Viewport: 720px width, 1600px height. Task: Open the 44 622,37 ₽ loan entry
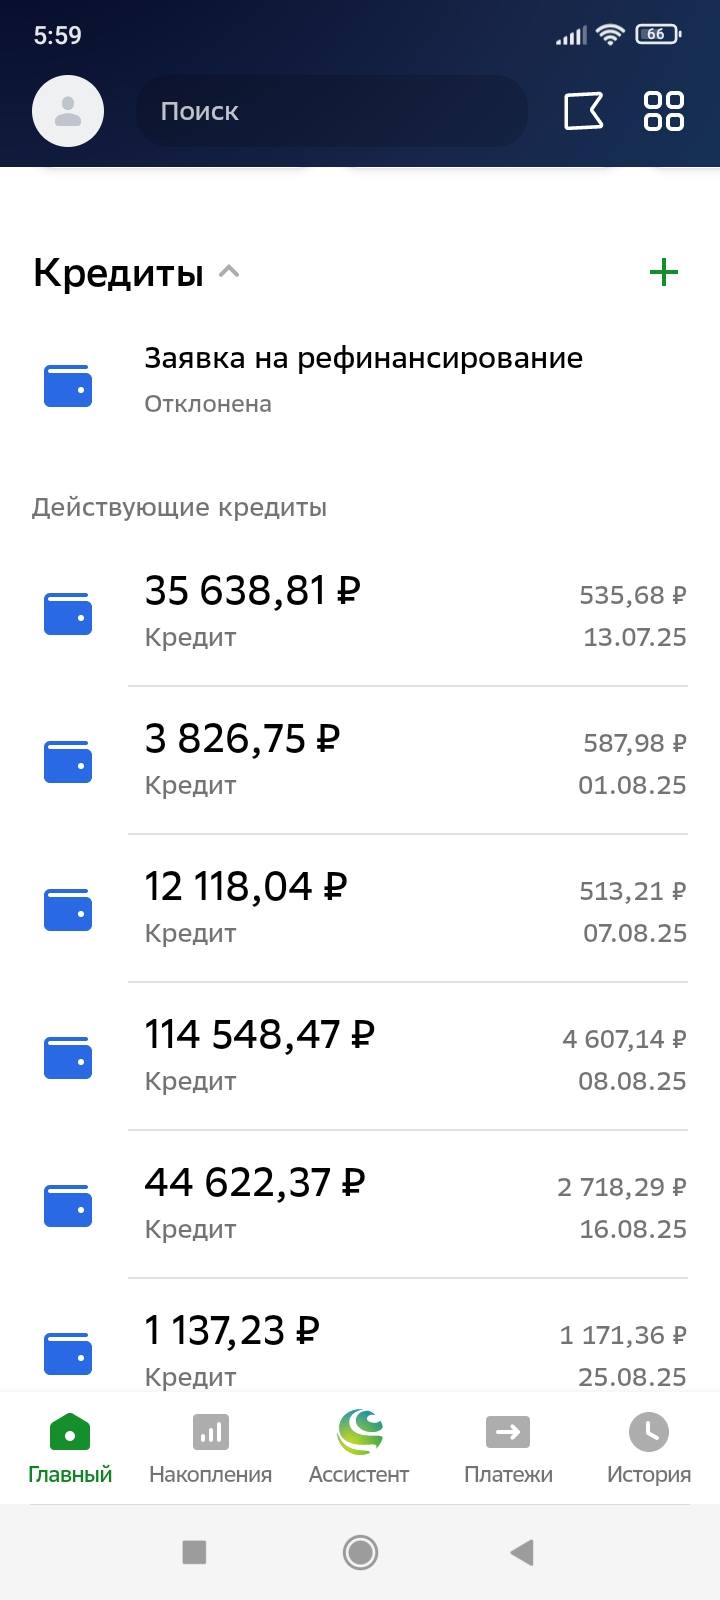tap(360, 1204)
